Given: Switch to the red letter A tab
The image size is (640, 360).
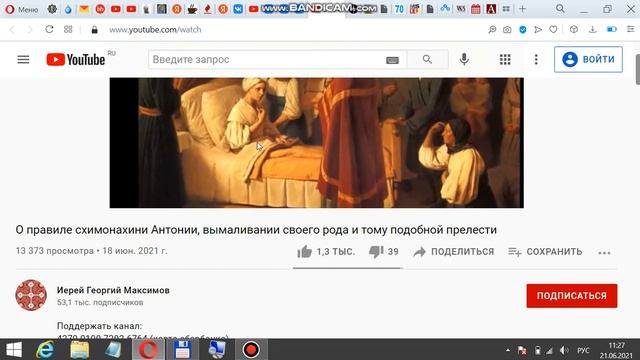Looking at the screenshot, I should point(491,9).
